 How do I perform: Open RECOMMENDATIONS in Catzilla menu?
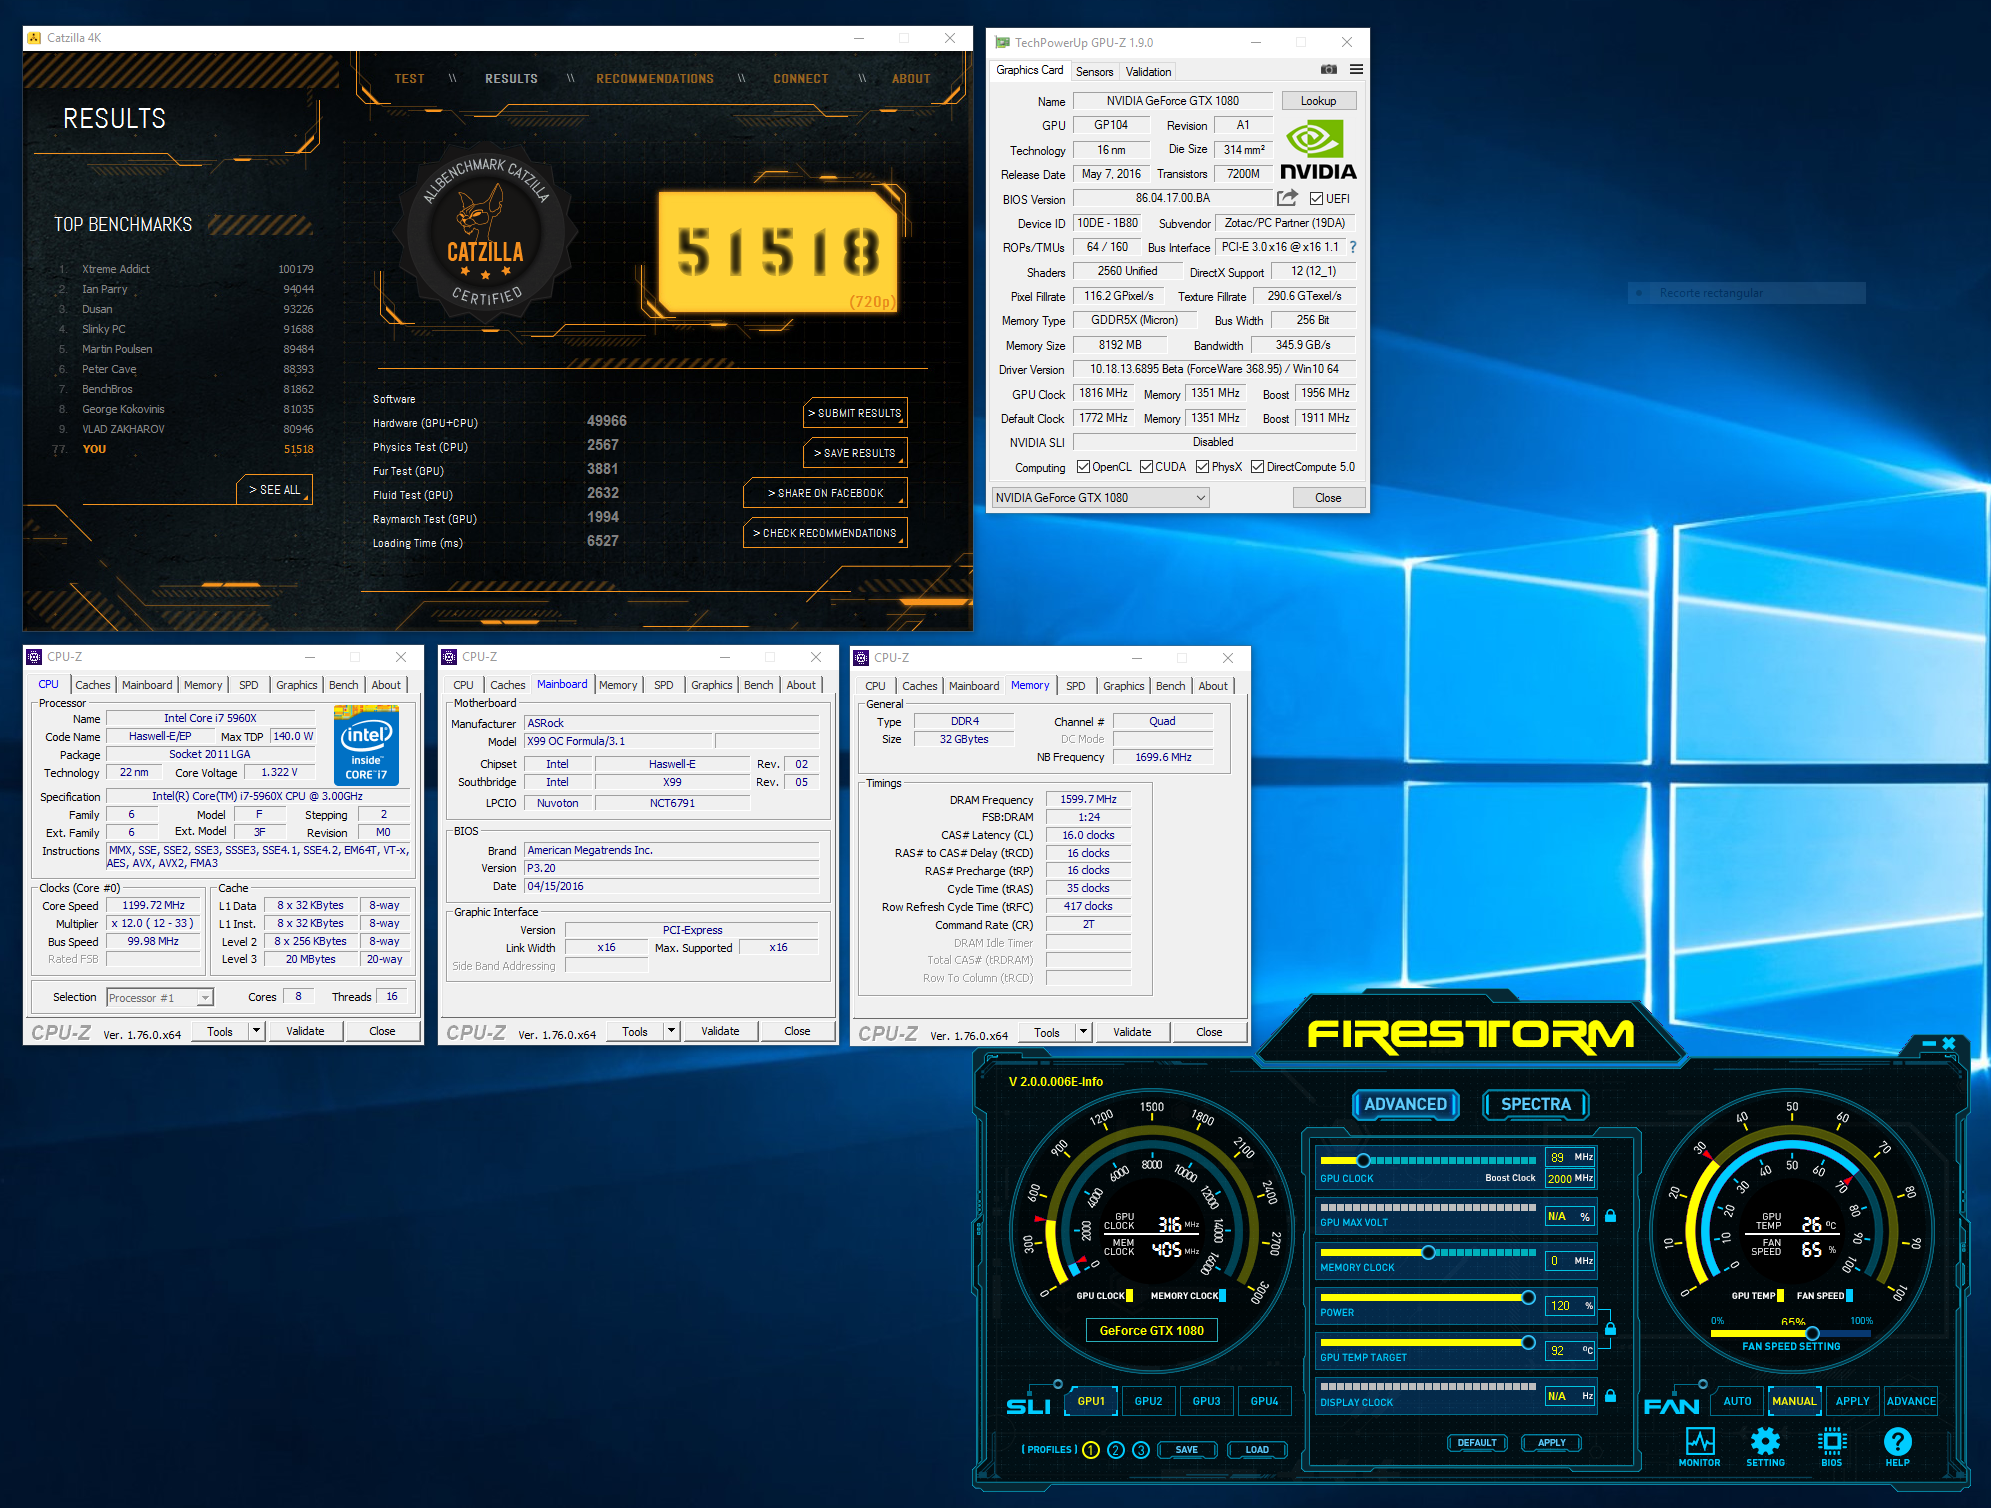(x=655, y=79)
